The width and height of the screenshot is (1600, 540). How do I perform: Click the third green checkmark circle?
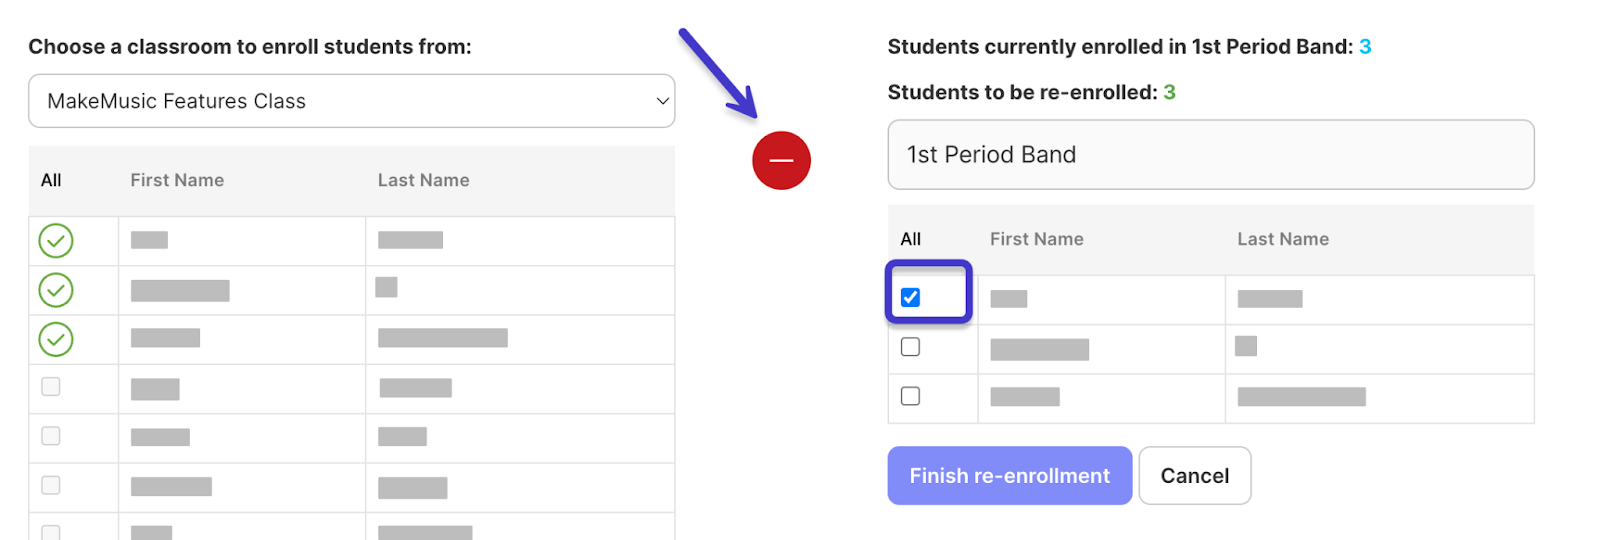56,339
